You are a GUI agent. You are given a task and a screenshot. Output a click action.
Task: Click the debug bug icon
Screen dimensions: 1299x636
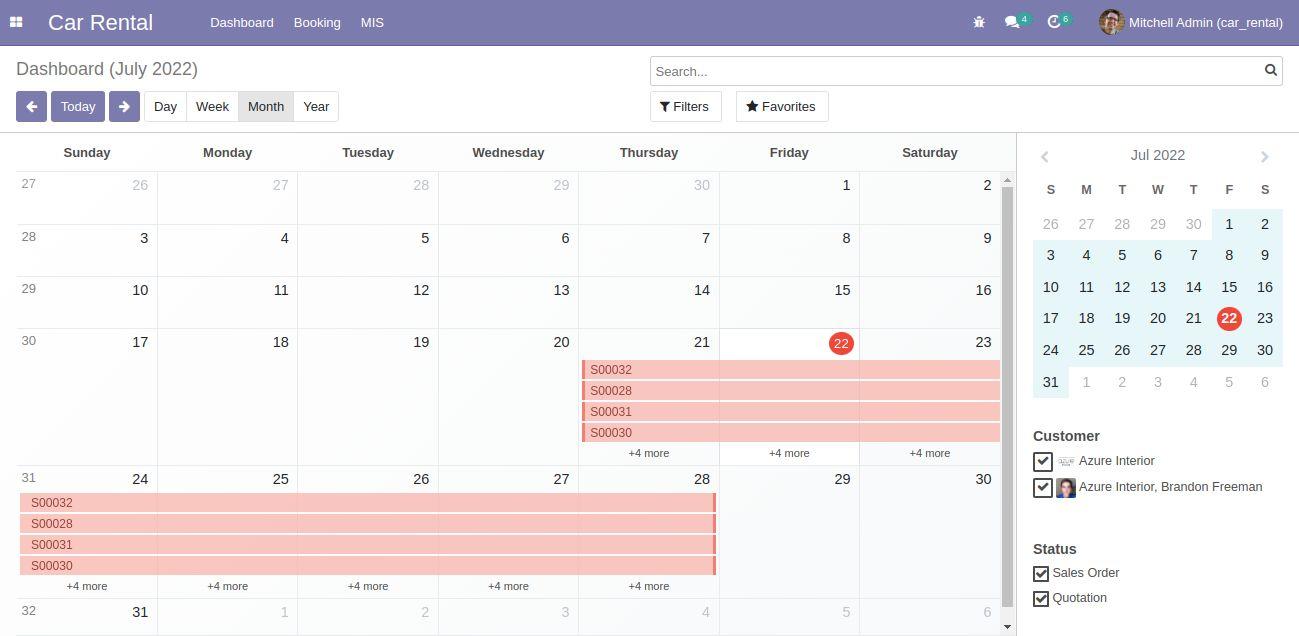tap(979, 22)
